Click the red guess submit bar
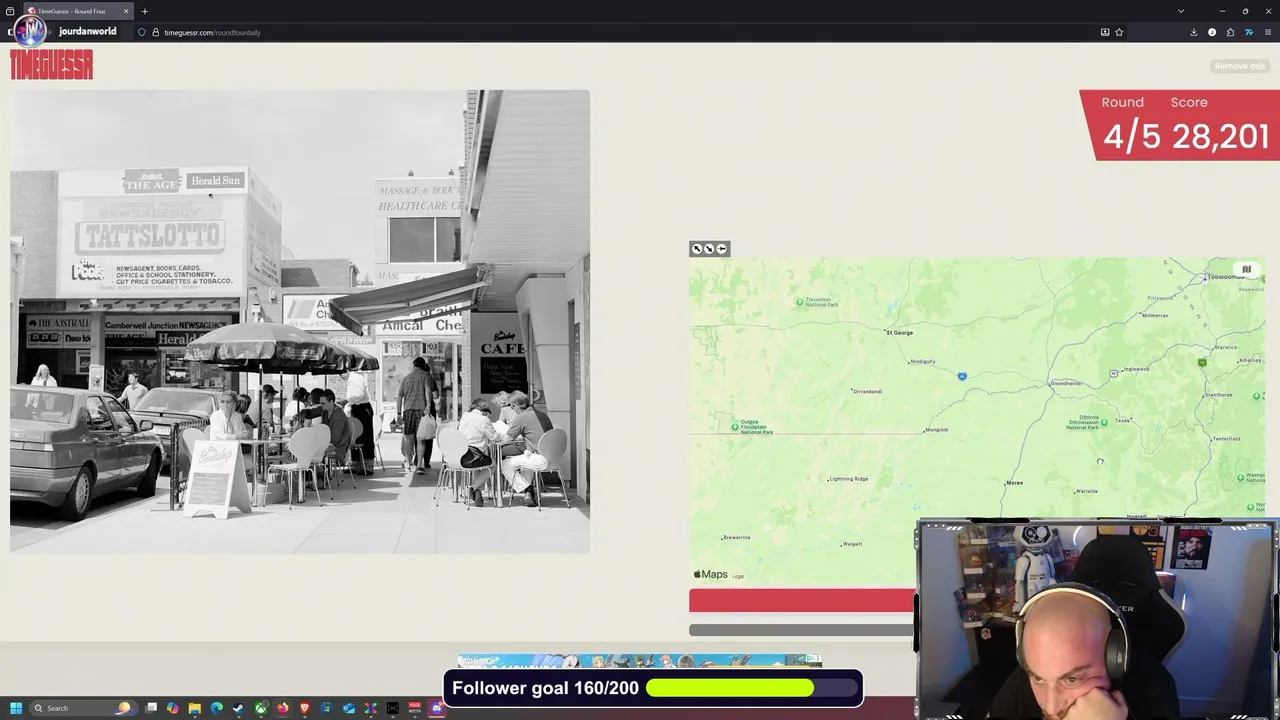Screen dimensions: 1280x720 (801, 600)
